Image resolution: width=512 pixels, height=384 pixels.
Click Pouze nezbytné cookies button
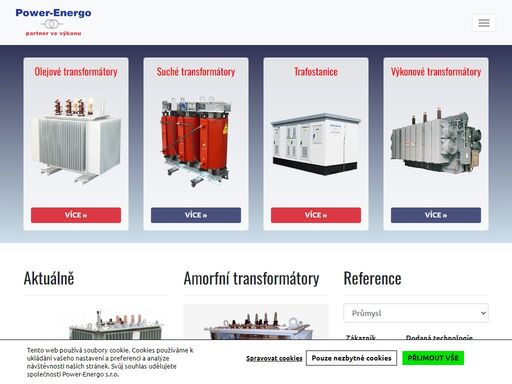(x=351, y=358)
